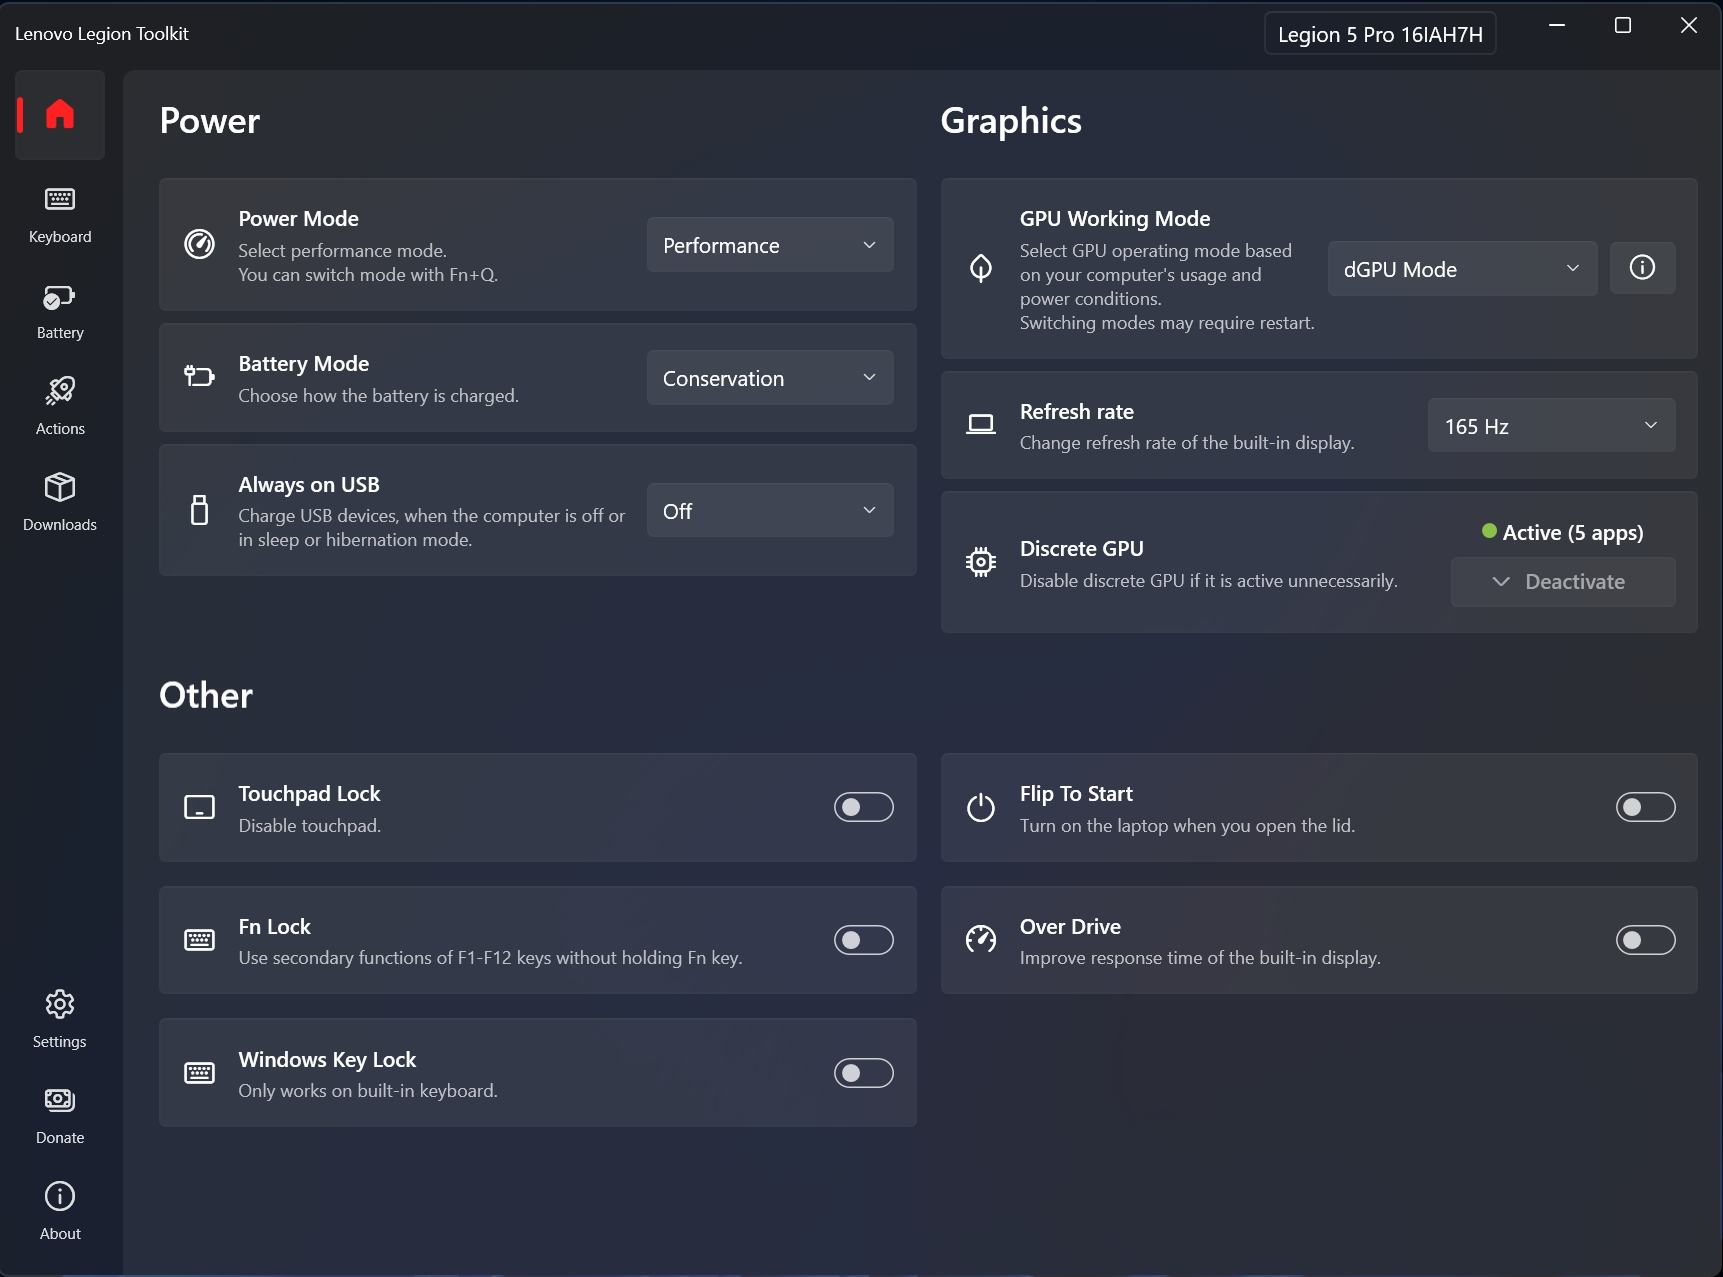The image size is (1723, 1277).
Task: Click the Over Drive speedometer icon
Action: (981, 939)
